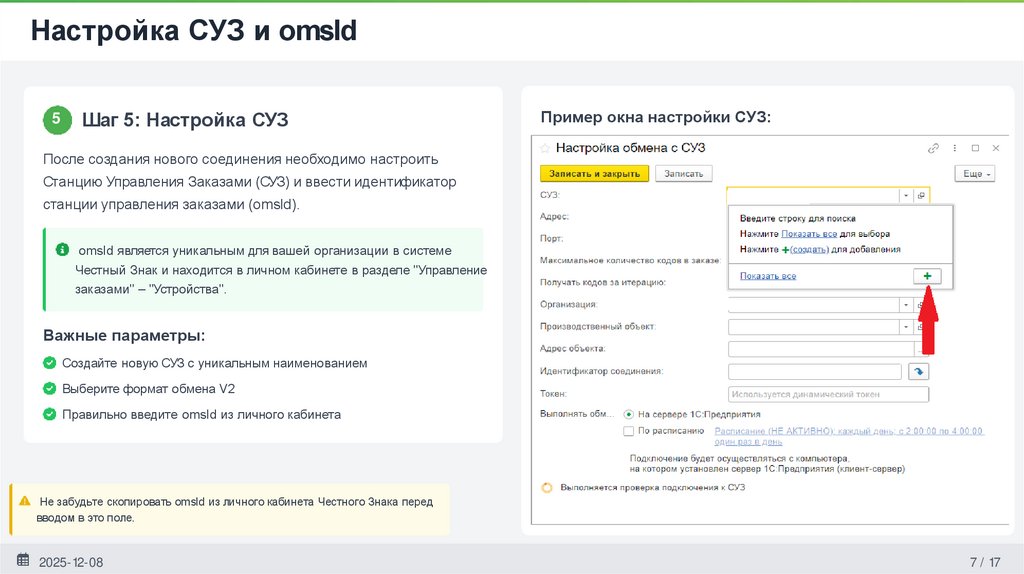The image size is (1024, 574).
Task: Open the Расписание (НЕ АКТИВНО) schedule link
Action: pyautogui.click(x=848, y=436)
